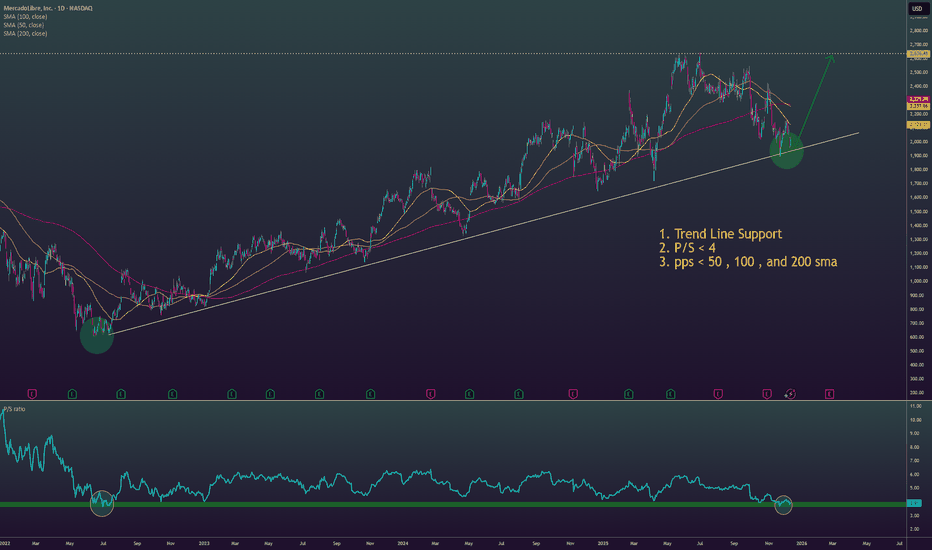Click the round event icon between the last earnings markers
Viewport: 932px width, 550px height.
point(790,394)
